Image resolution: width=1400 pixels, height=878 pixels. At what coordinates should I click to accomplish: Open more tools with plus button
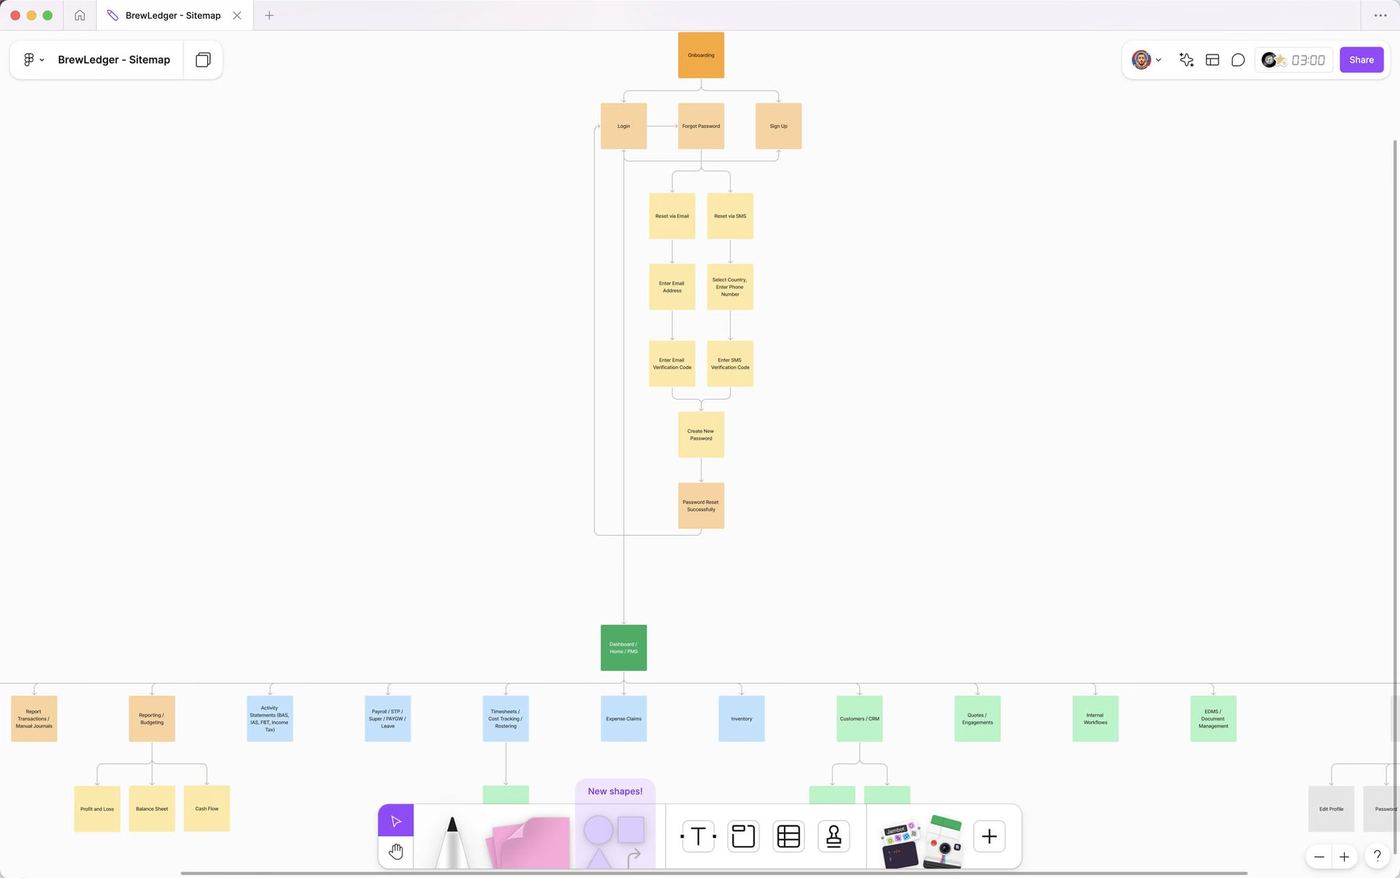(x=989, y=836)
